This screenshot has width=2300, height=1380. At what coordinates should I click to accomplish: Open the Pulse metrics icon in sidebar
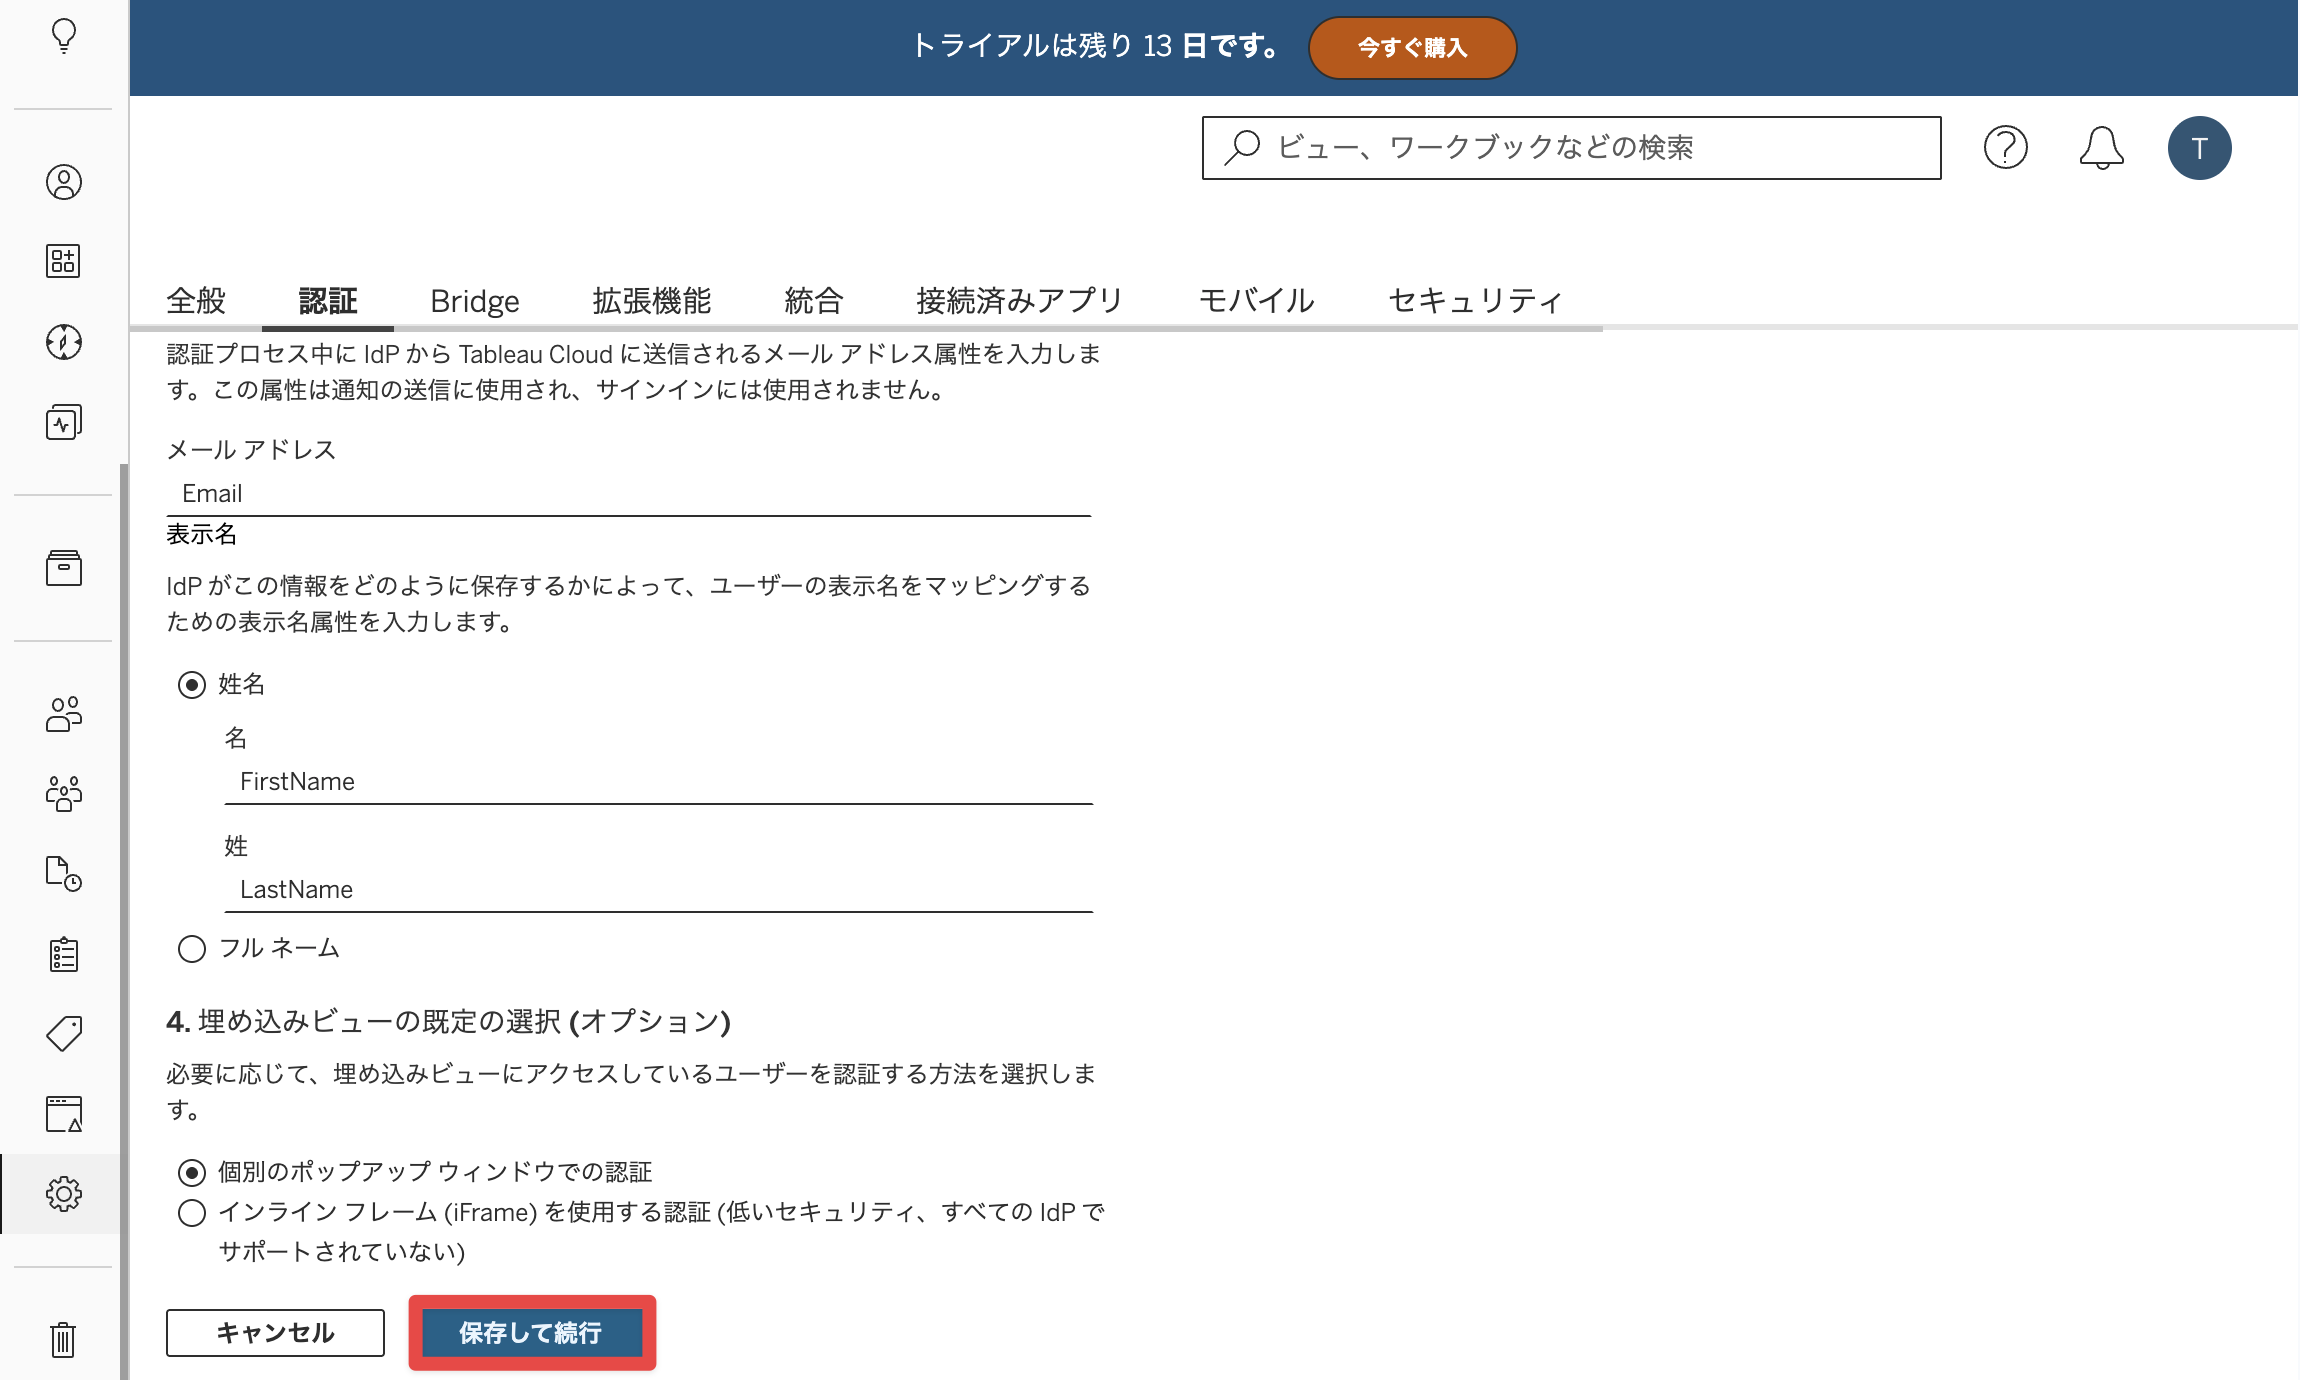(x=64, y=422)
